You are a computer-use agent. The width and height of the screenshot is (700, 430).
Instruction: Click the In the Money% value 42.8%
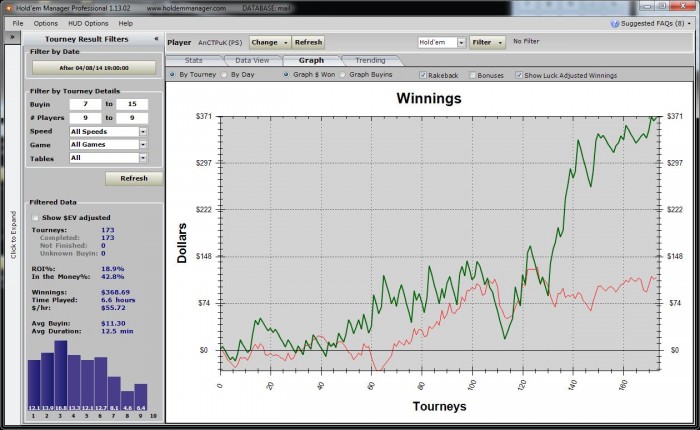(112, 277)
